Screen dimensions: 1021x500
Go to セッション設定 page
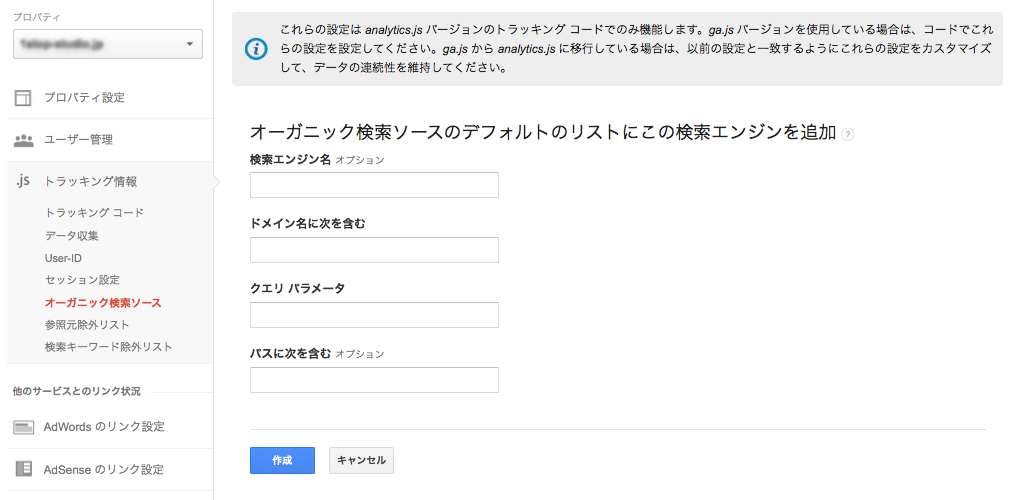[82, 280]
